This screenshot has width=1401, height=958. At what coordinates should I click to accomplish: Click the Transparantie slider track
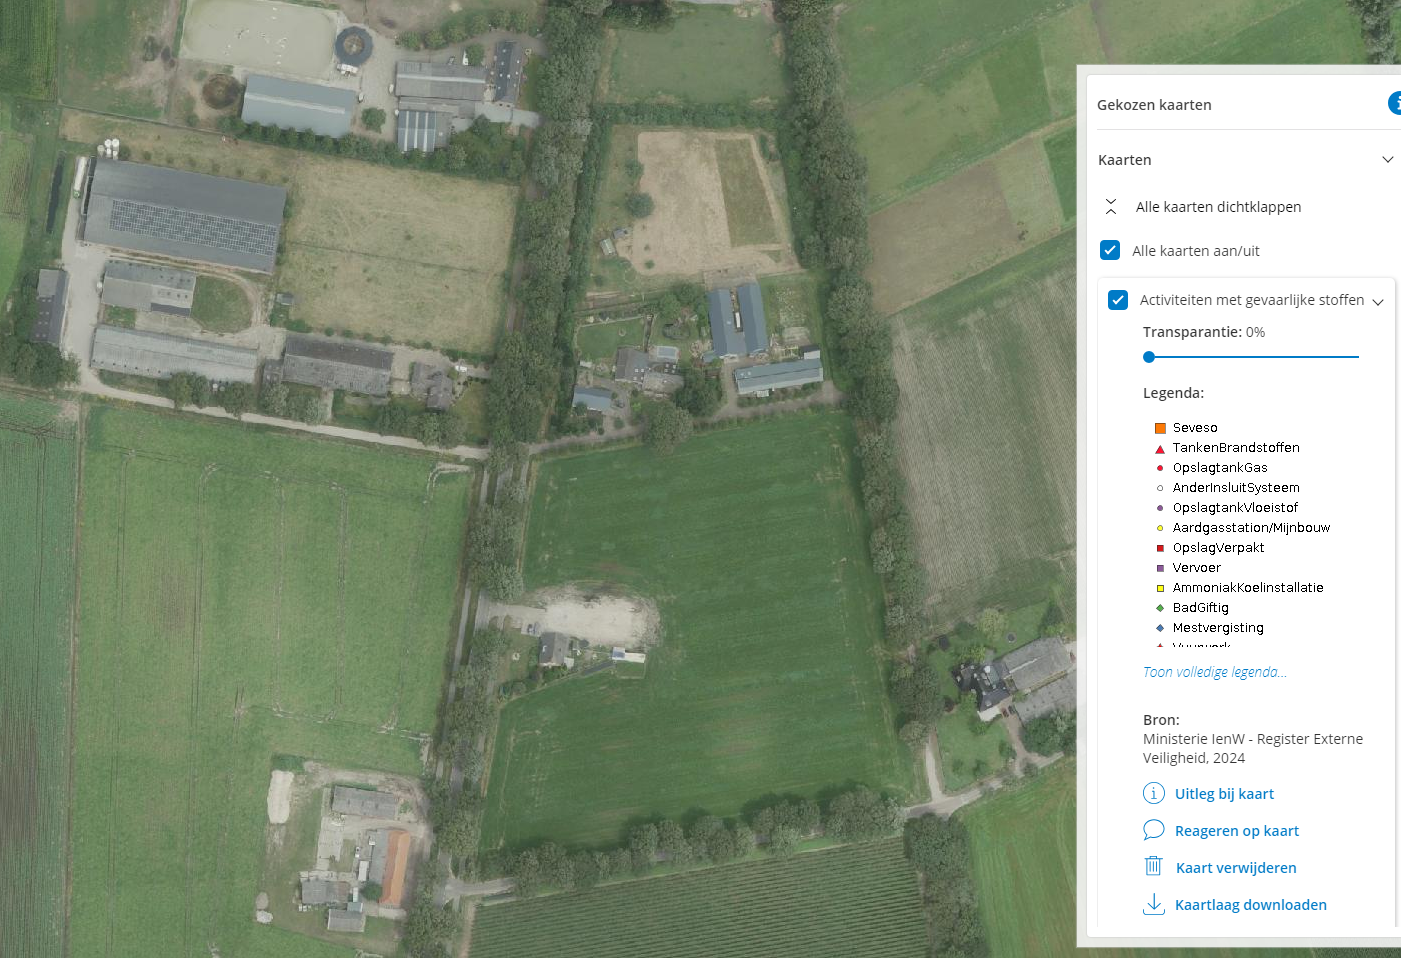[1251, 357]
